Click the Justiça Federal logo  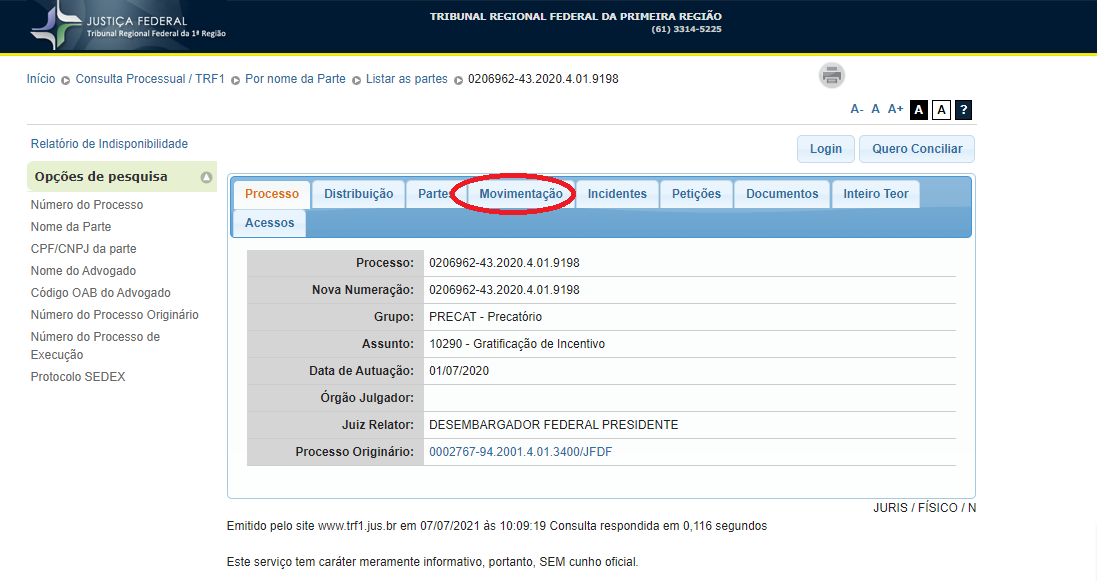(129, 26)
